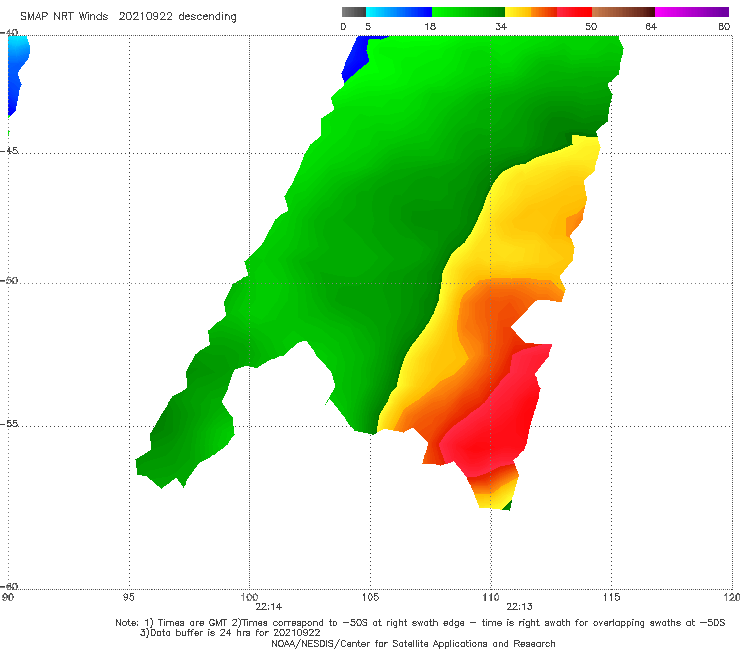
Task: Pick the cyan-blue segment of the colorbar
Action: point(399,12)
